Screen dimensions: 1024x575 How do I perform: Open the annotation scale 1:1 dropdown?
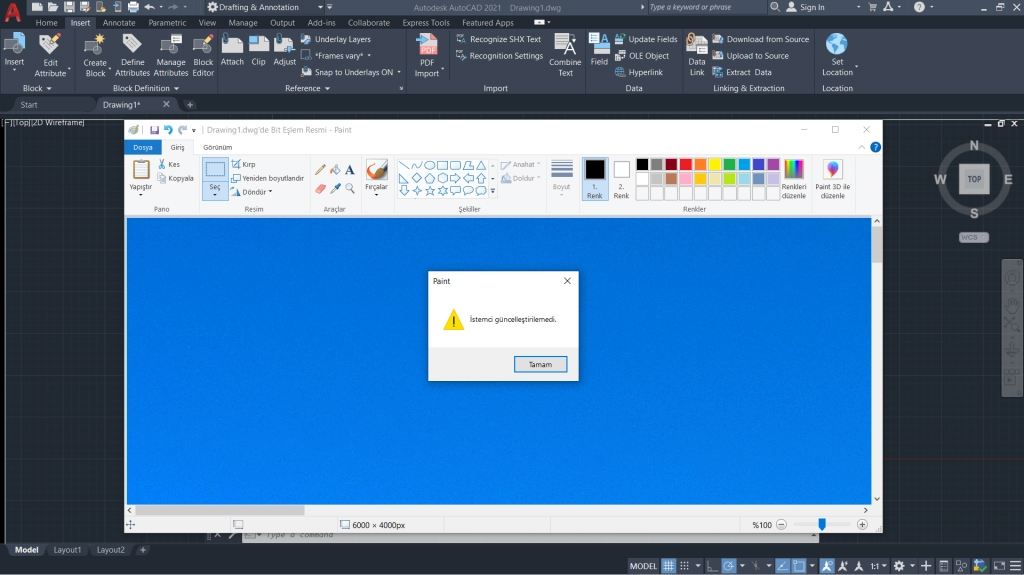(885, 566)
